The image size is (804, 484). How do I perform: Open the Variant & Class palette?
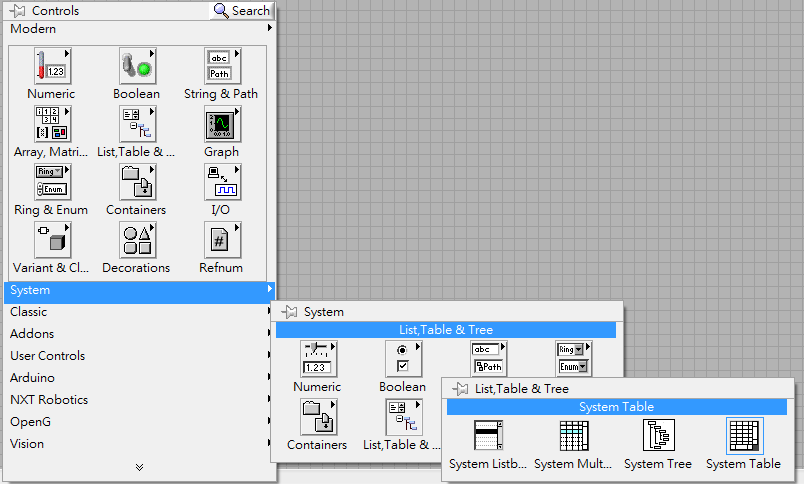coord(52,240)
